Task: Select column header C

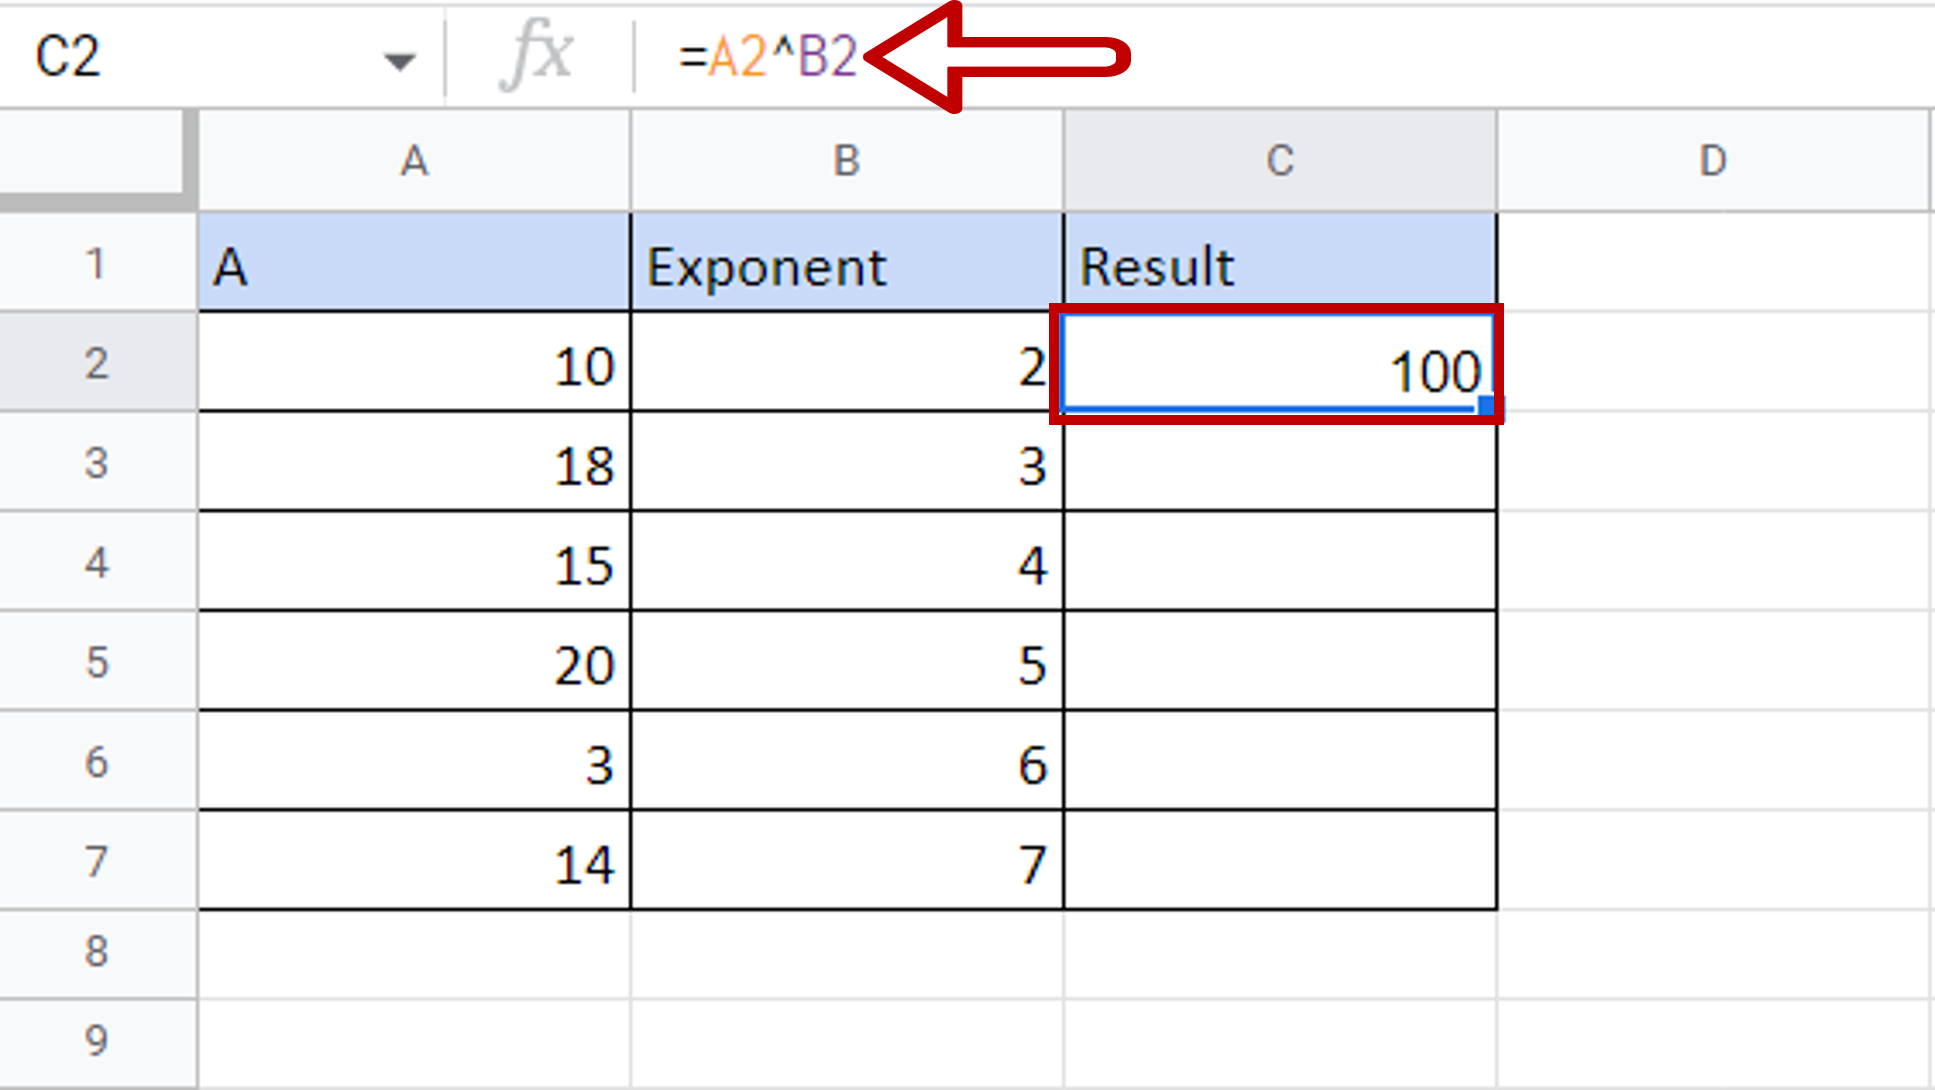Action: point(1279,160)
